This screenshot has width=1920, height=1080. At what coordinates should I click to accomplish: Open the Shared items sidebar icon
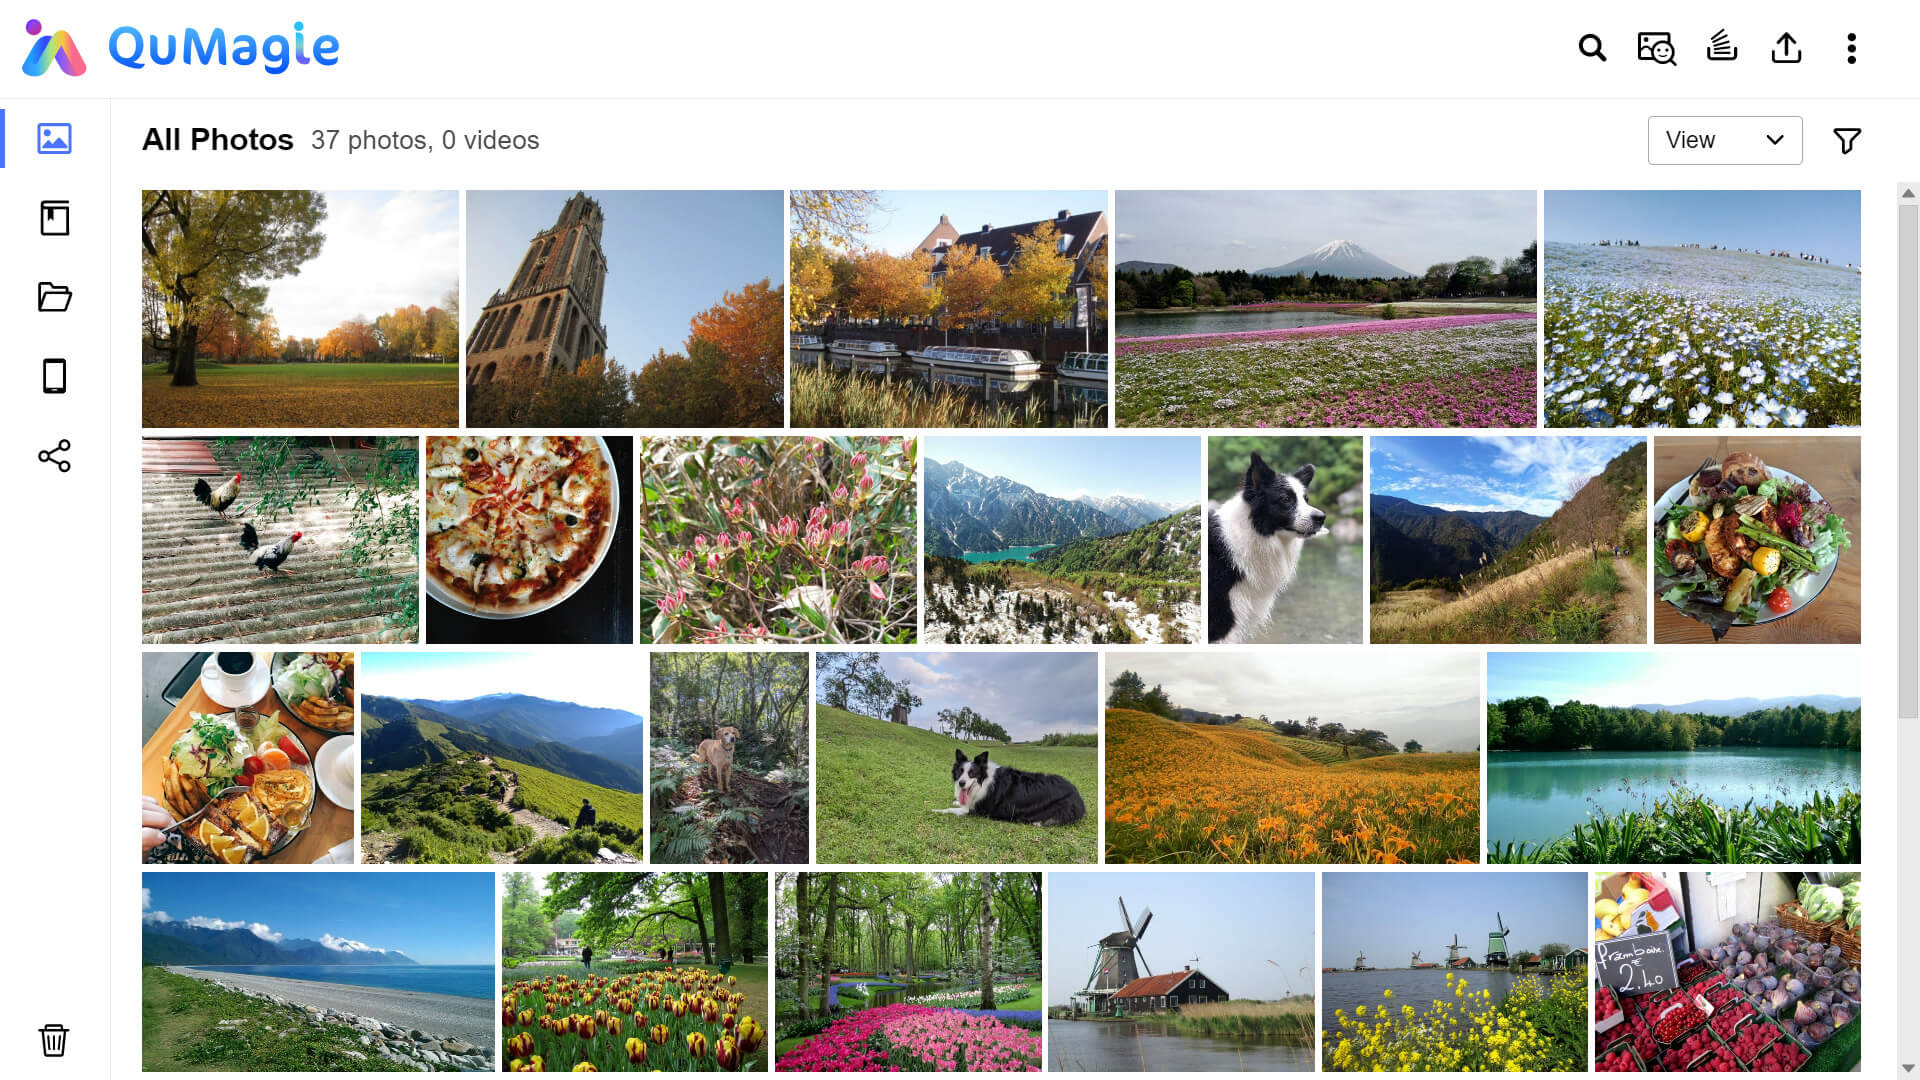pos(54,456)
